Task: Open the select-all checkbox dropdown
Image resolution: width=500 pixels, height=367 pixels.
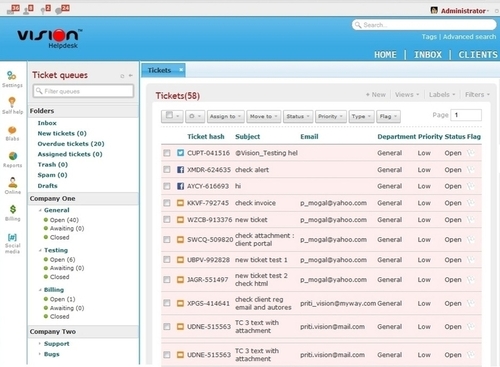Action: [172, 116]
